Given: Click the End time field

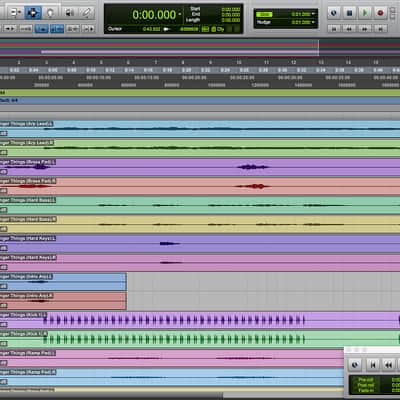Looking at the screenshot, I should tap(231, 15).
